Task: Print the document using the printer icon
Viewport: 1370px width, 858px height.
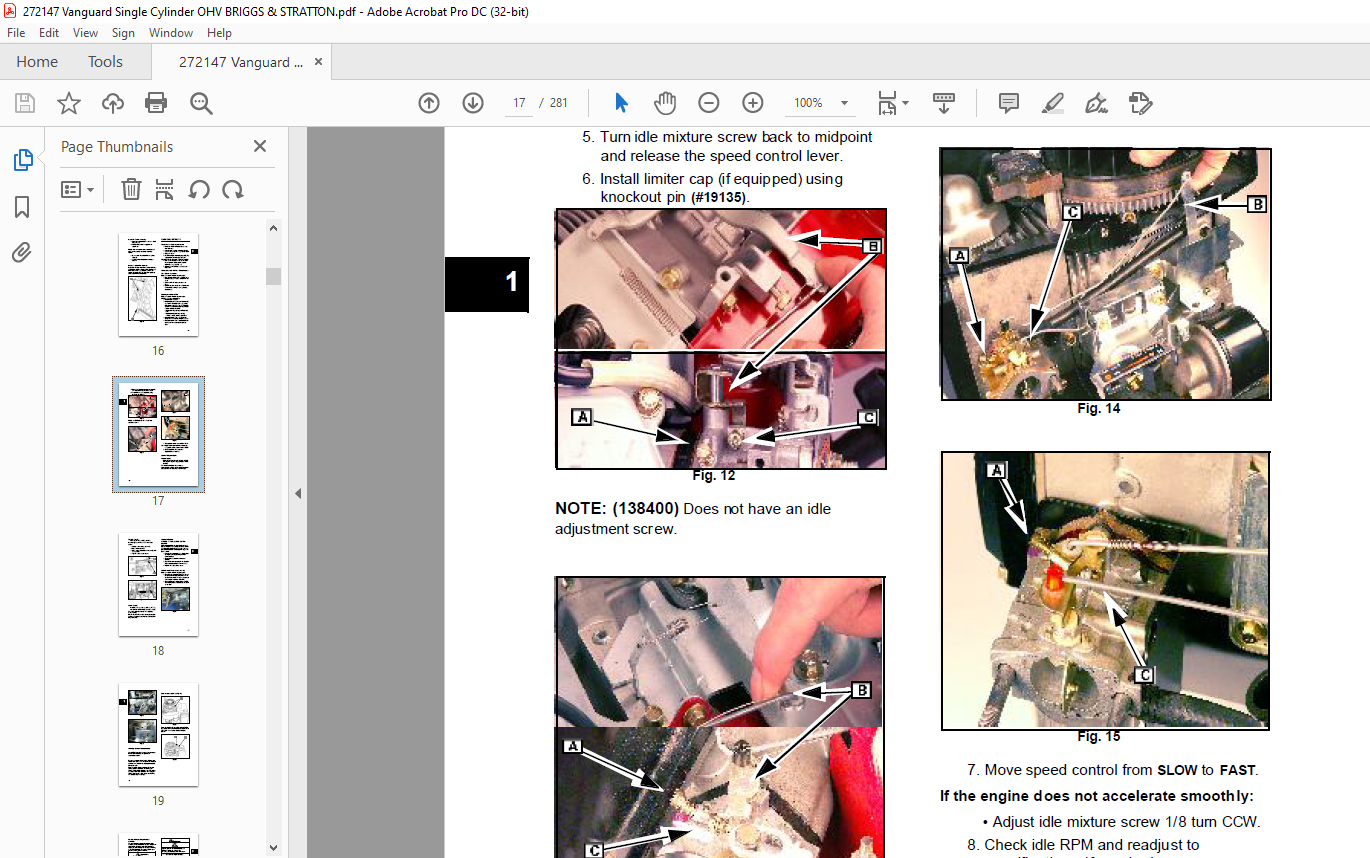Action: click(x=156, y=103)
